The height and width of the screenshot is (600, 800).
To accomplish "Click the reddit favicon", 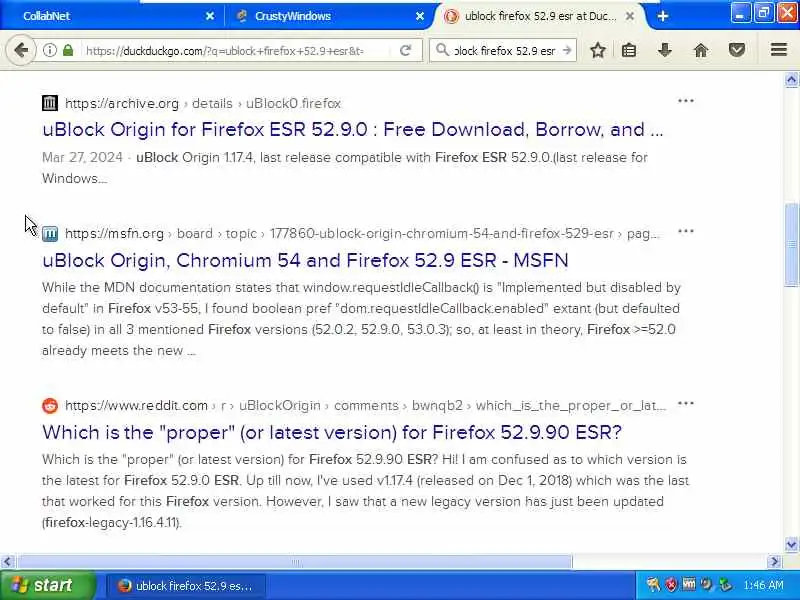I will (x=50, y=406).
